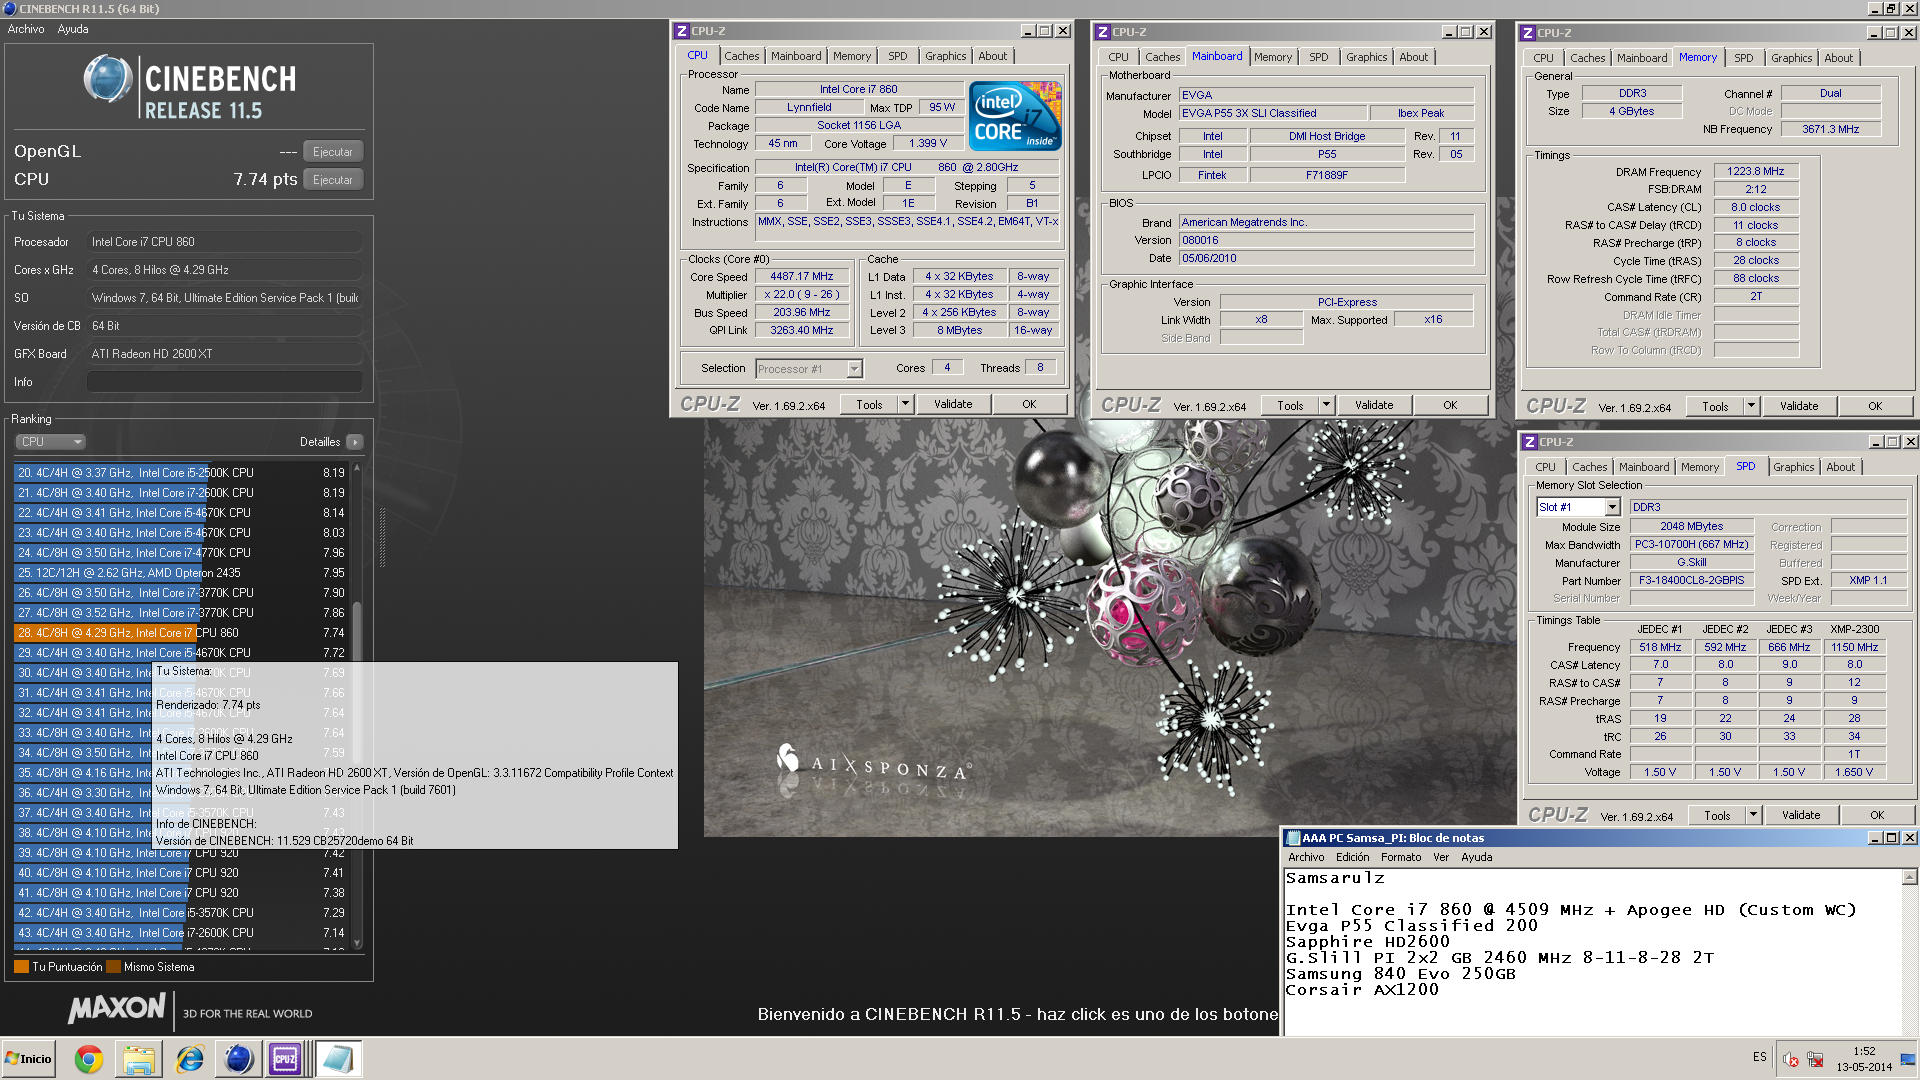Image resolution: width=1920 pixels, height=1080 pixels.
Task: Open the ranking CPU dropdown
Action: tap(50, 442)
